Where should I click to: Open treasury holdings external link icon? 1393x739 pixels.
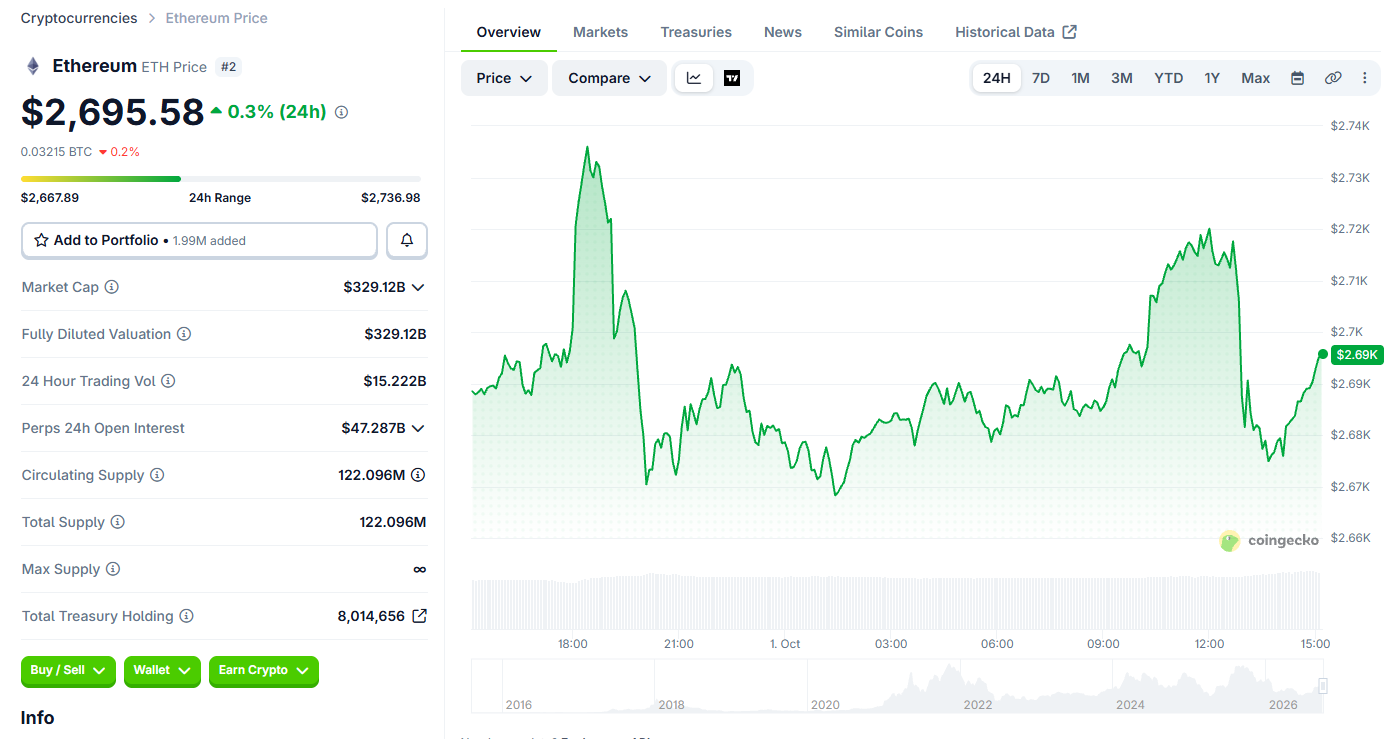(x=420, y=616)
